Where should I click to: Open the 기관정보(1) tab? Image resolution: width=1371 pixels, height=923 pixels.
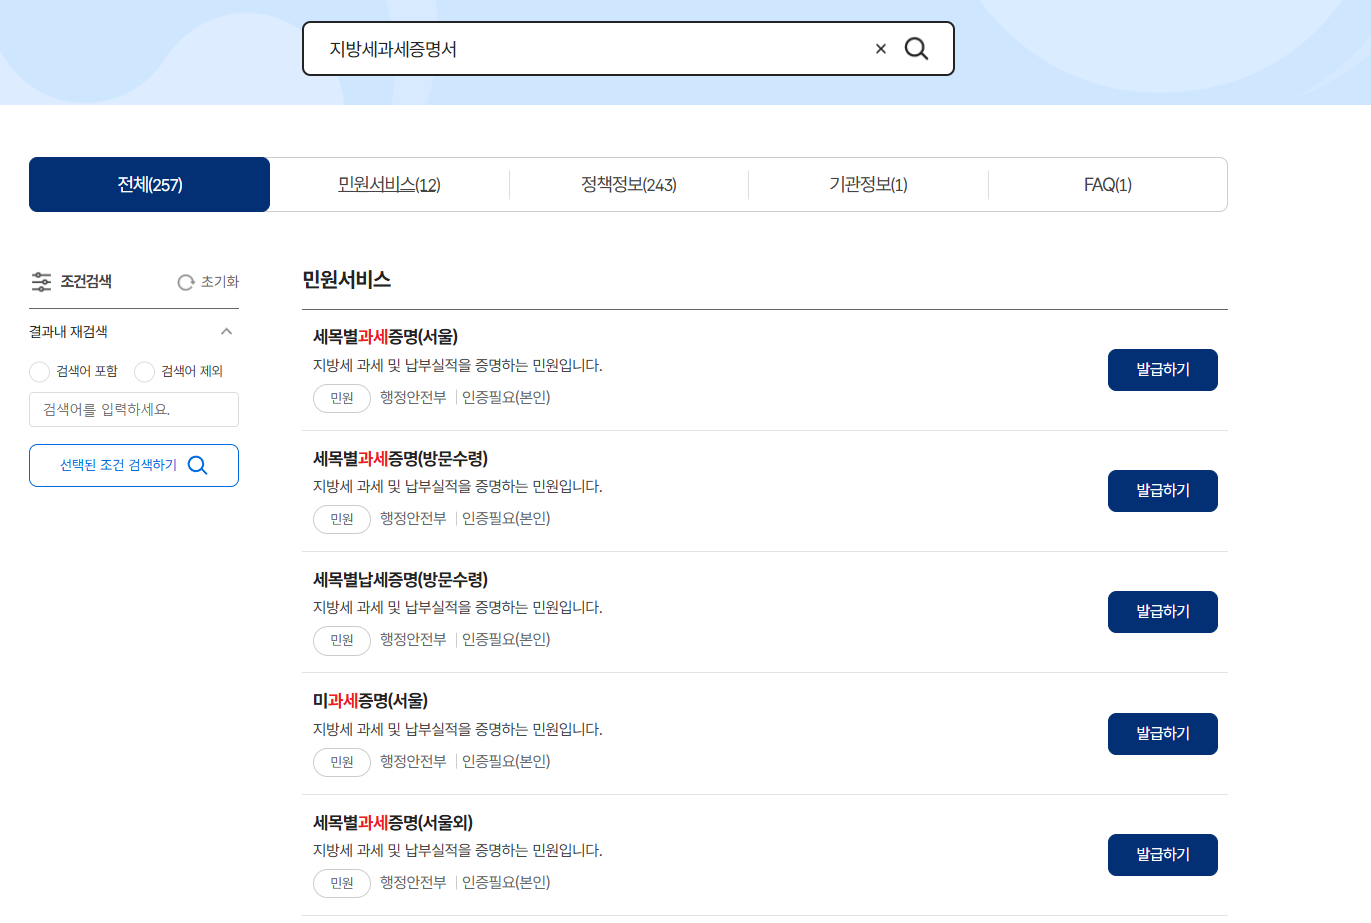point(868,184)
